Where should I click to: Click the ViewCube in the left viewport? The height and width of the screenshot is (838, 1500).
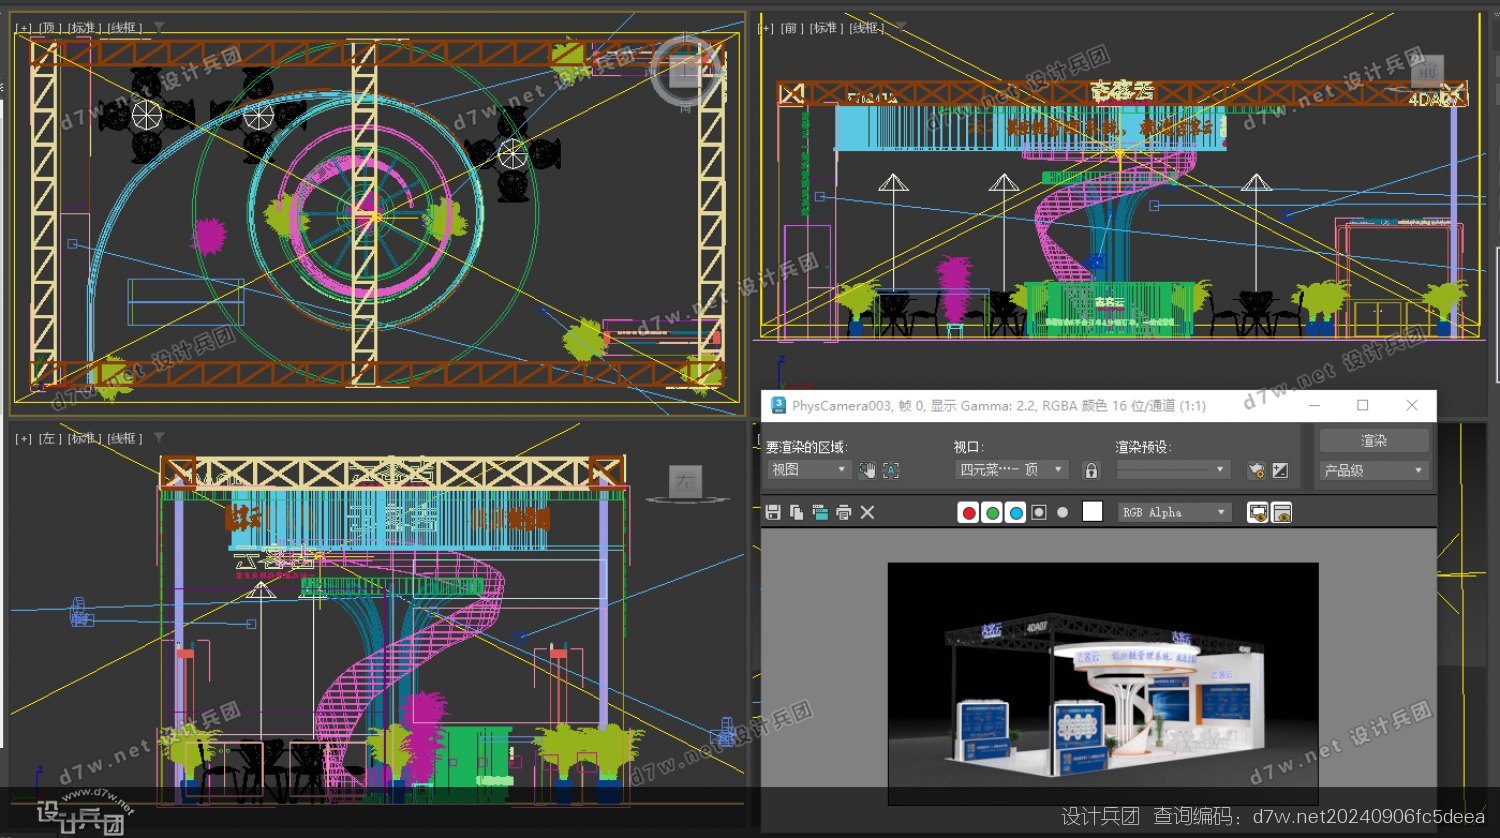(685, 482)
